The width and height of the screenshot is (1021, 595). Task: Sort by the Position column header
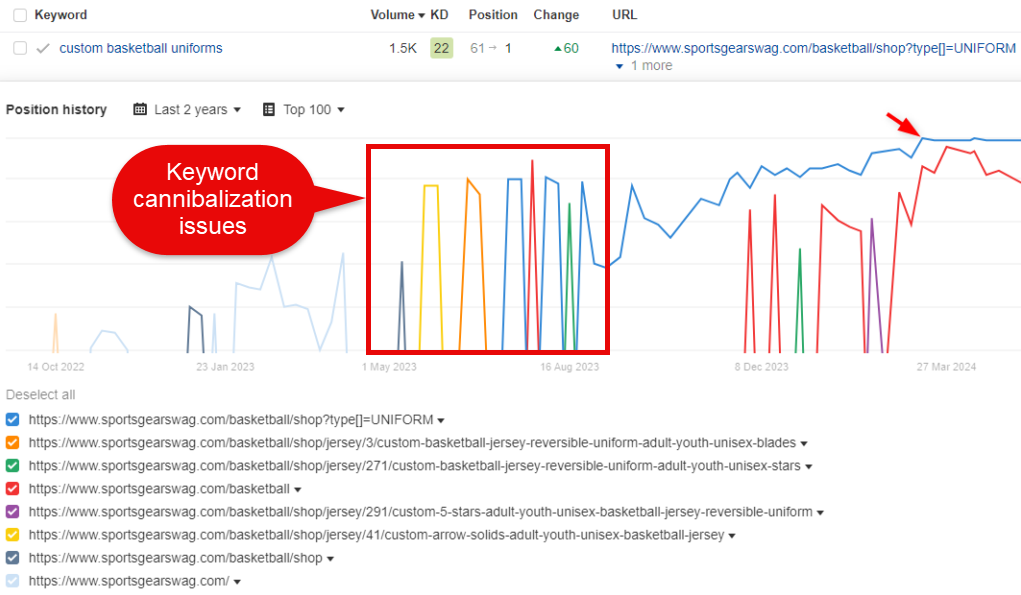pos(493,15)
